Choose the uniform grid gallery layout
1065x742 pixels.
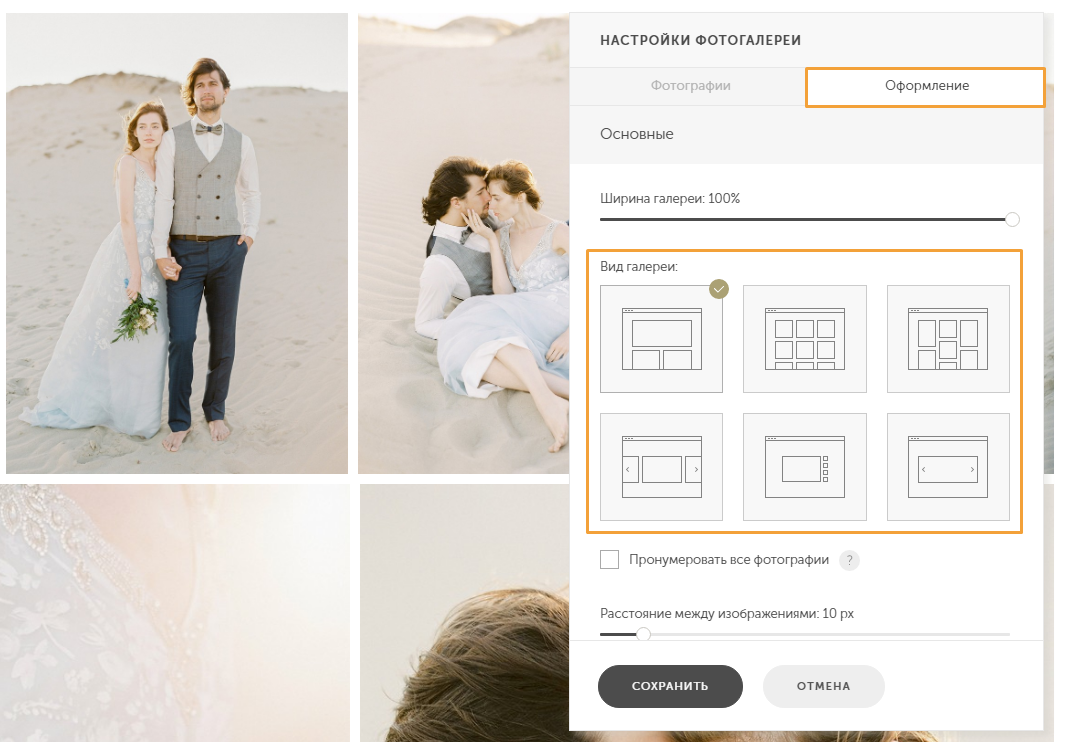tap(805, 339)
